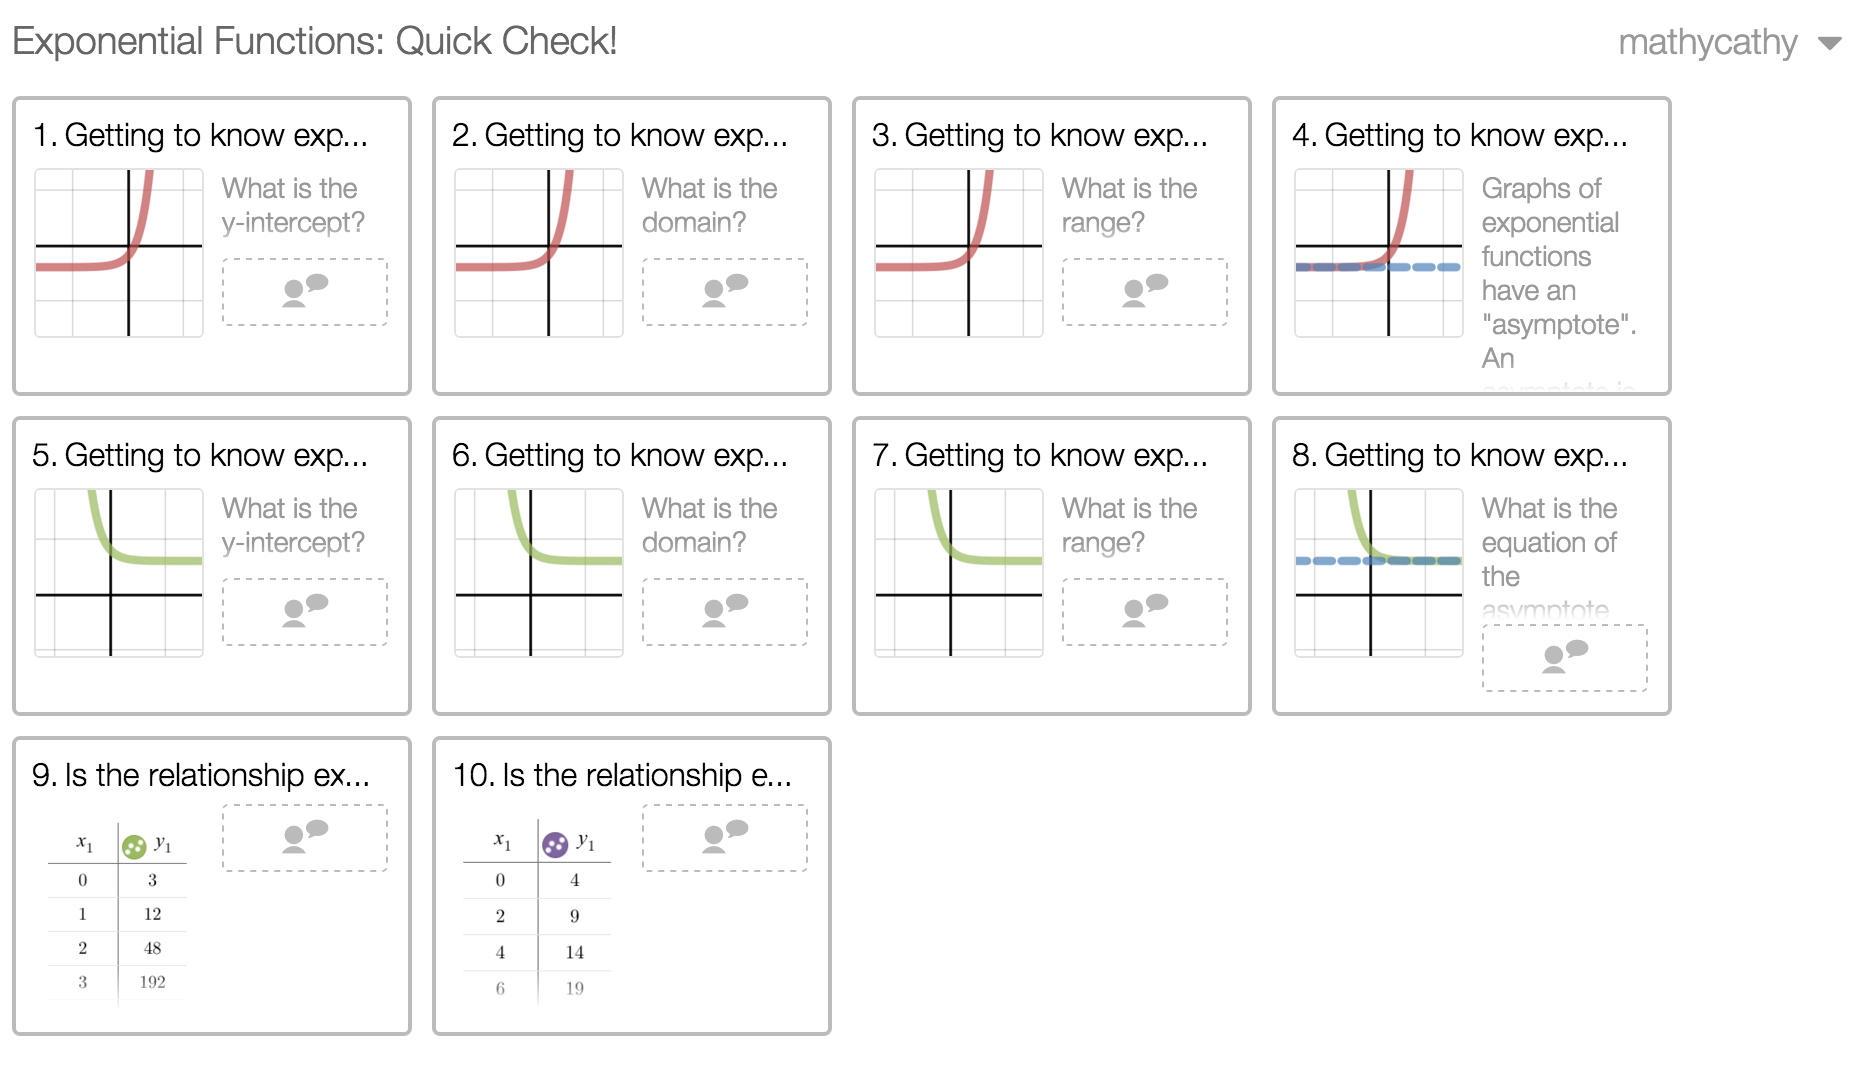Click the response icon on screen 7 range question
The image size is (1866, 1066).
point(1145,611)
